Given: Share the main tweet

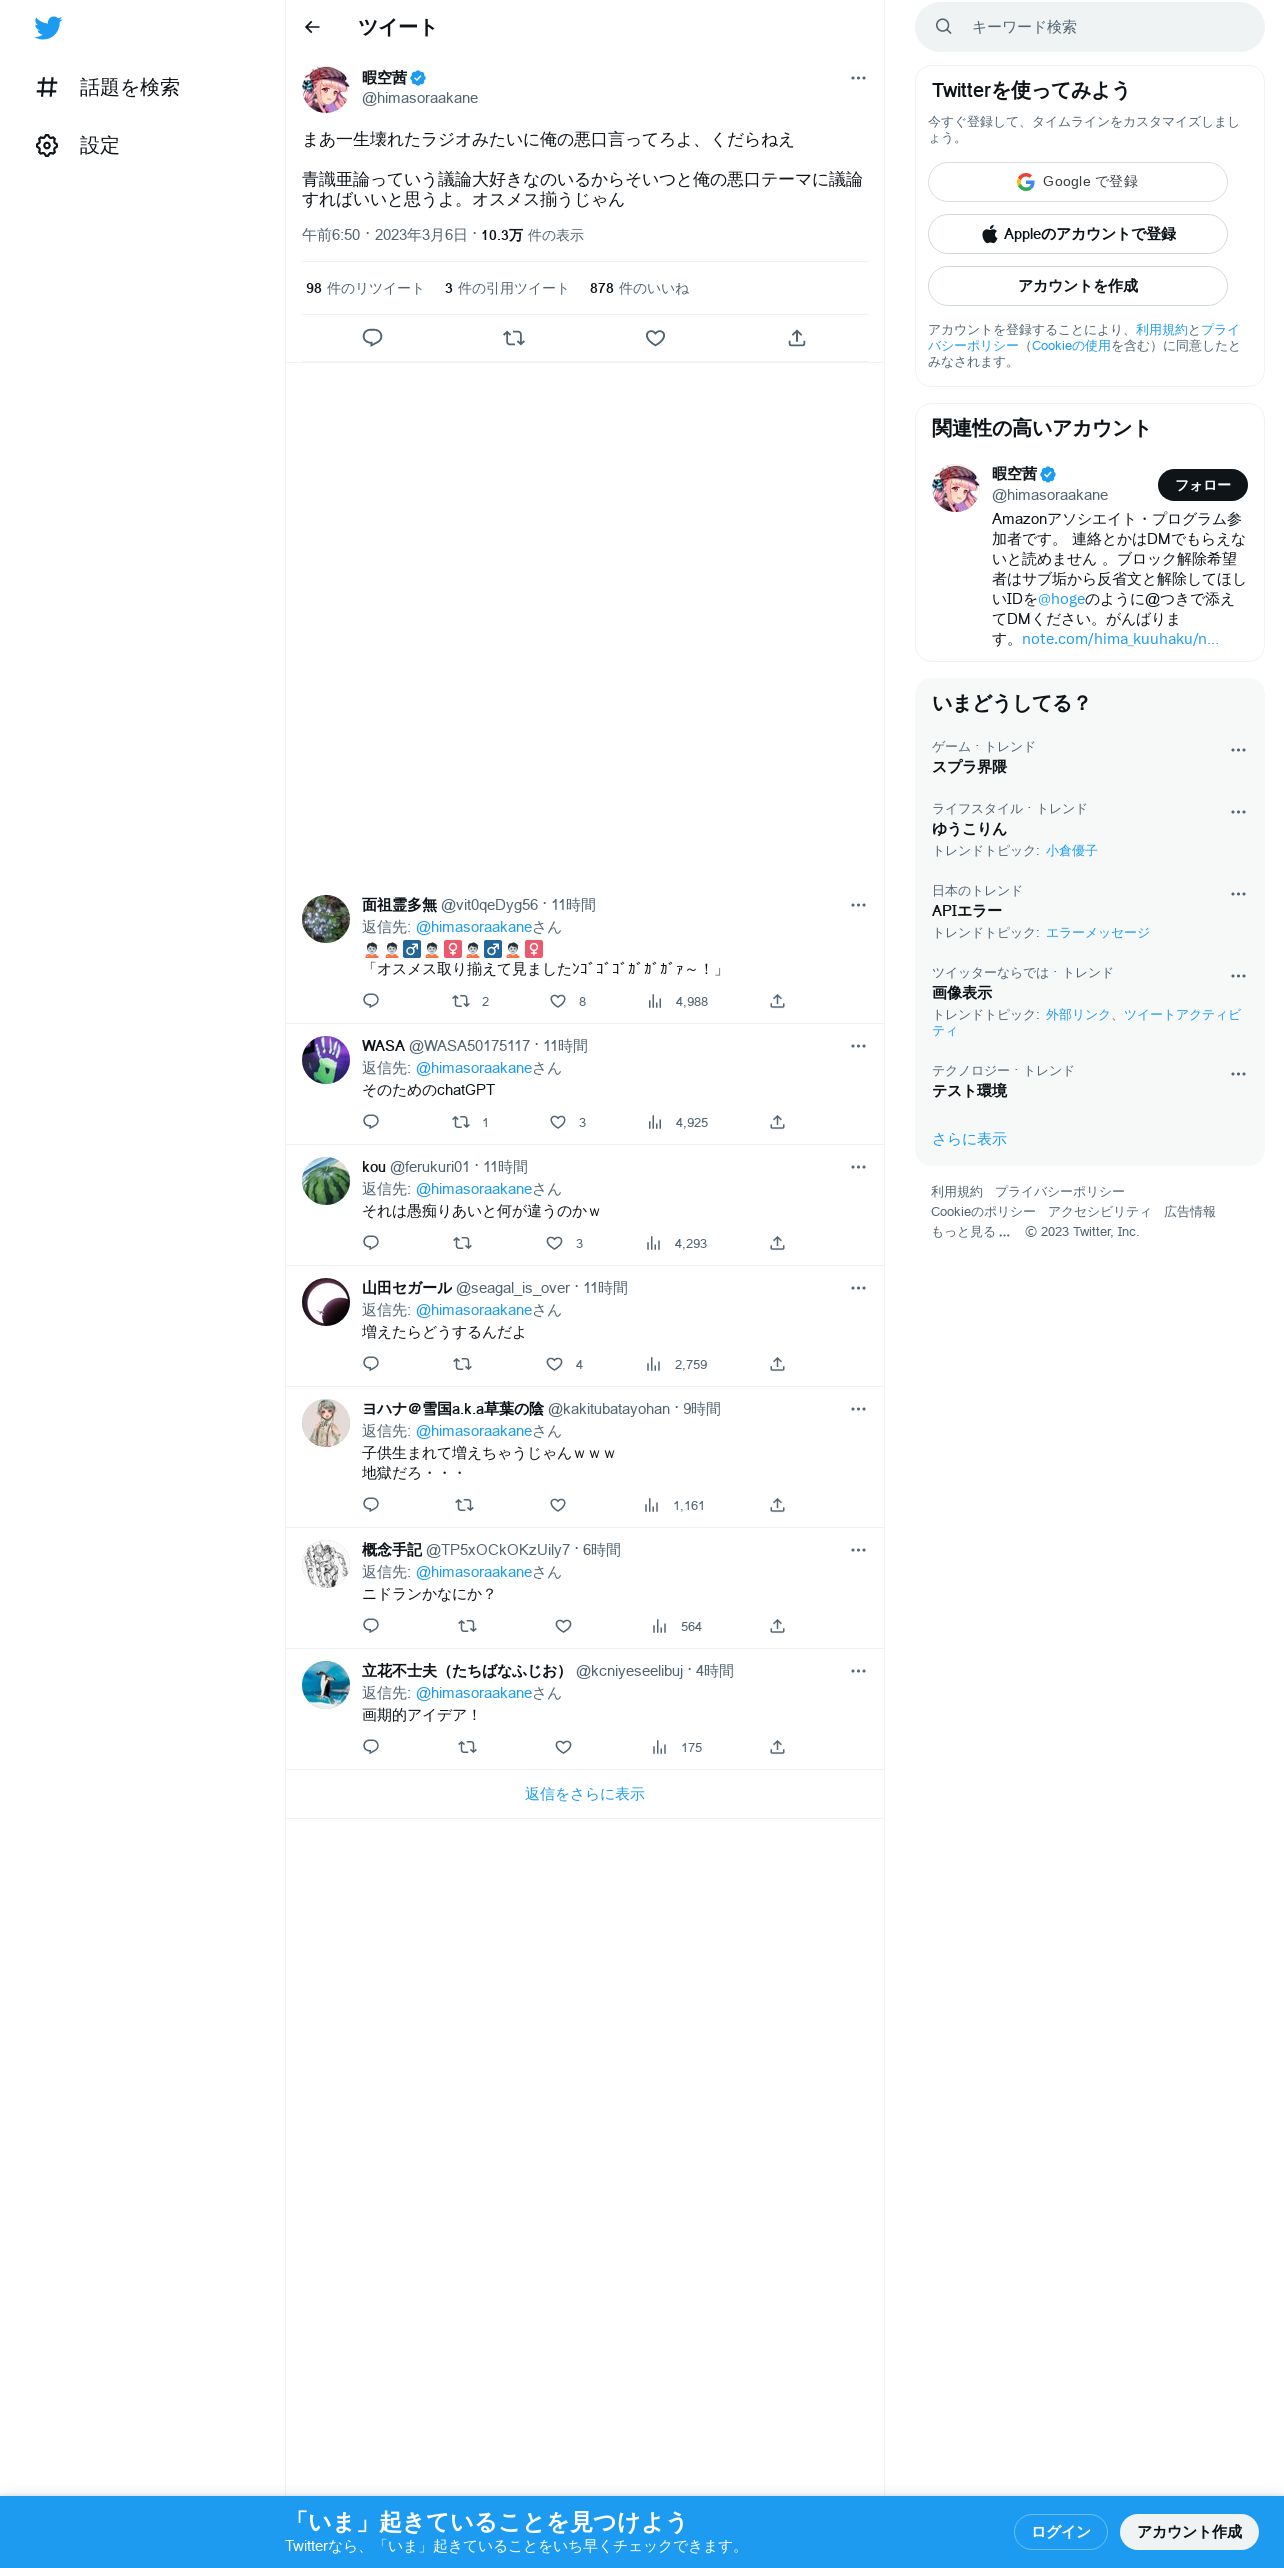Looking at the screenshot, I should [x=797, y=338].
